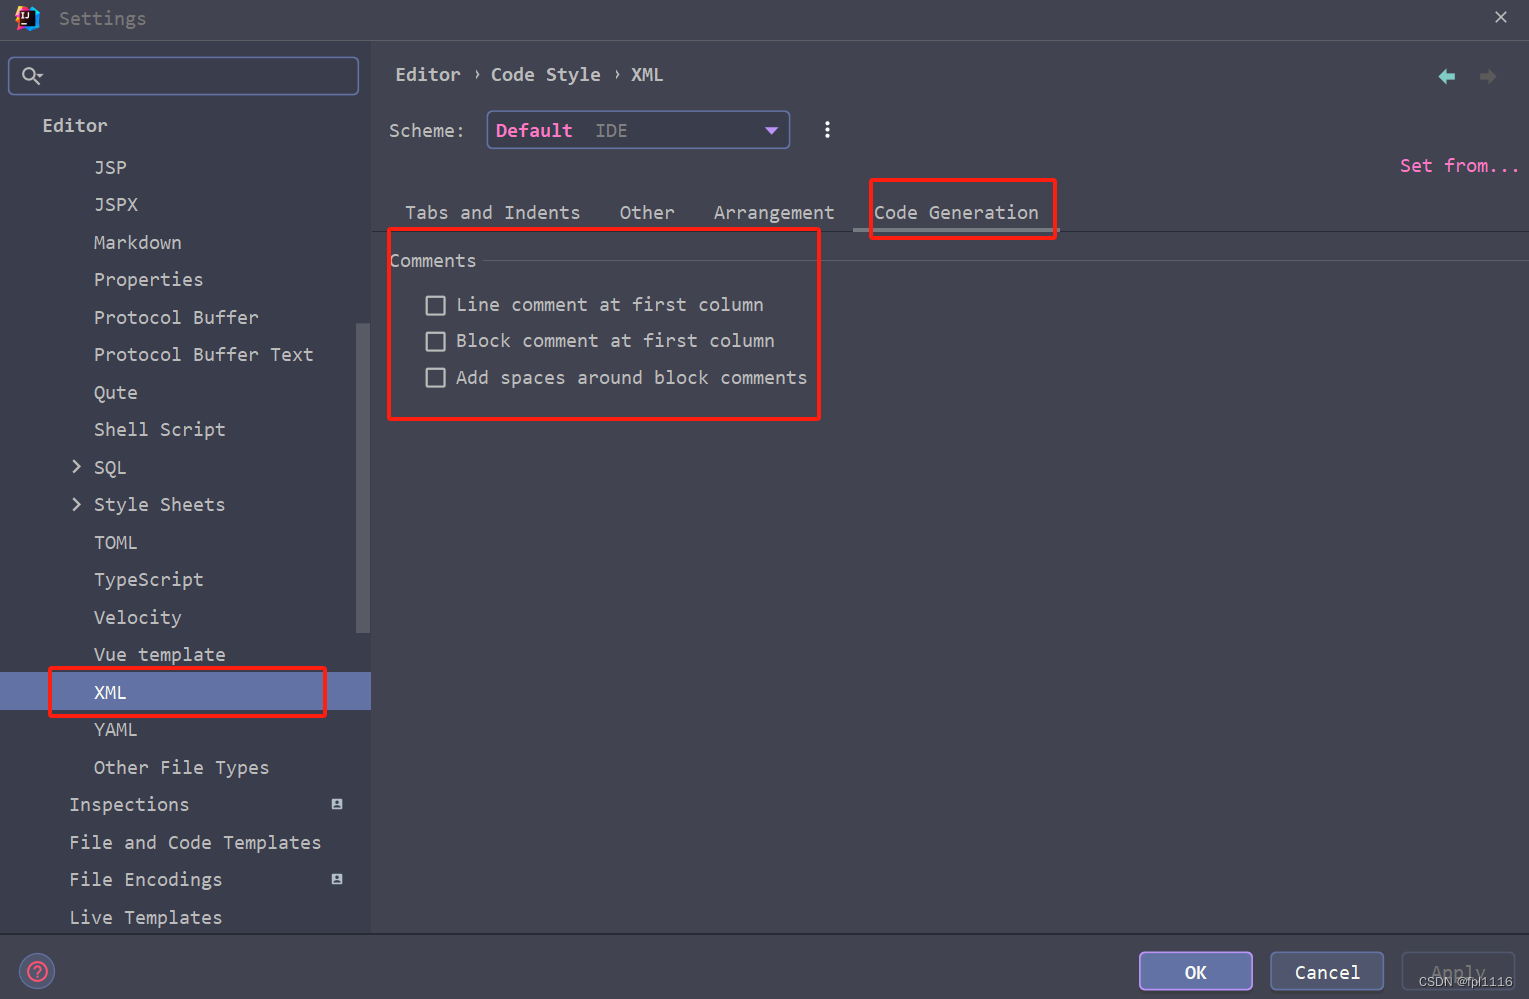Select Qute in the settings tree
Viewport: 1529px width, 999px height.
pos(116,392)
